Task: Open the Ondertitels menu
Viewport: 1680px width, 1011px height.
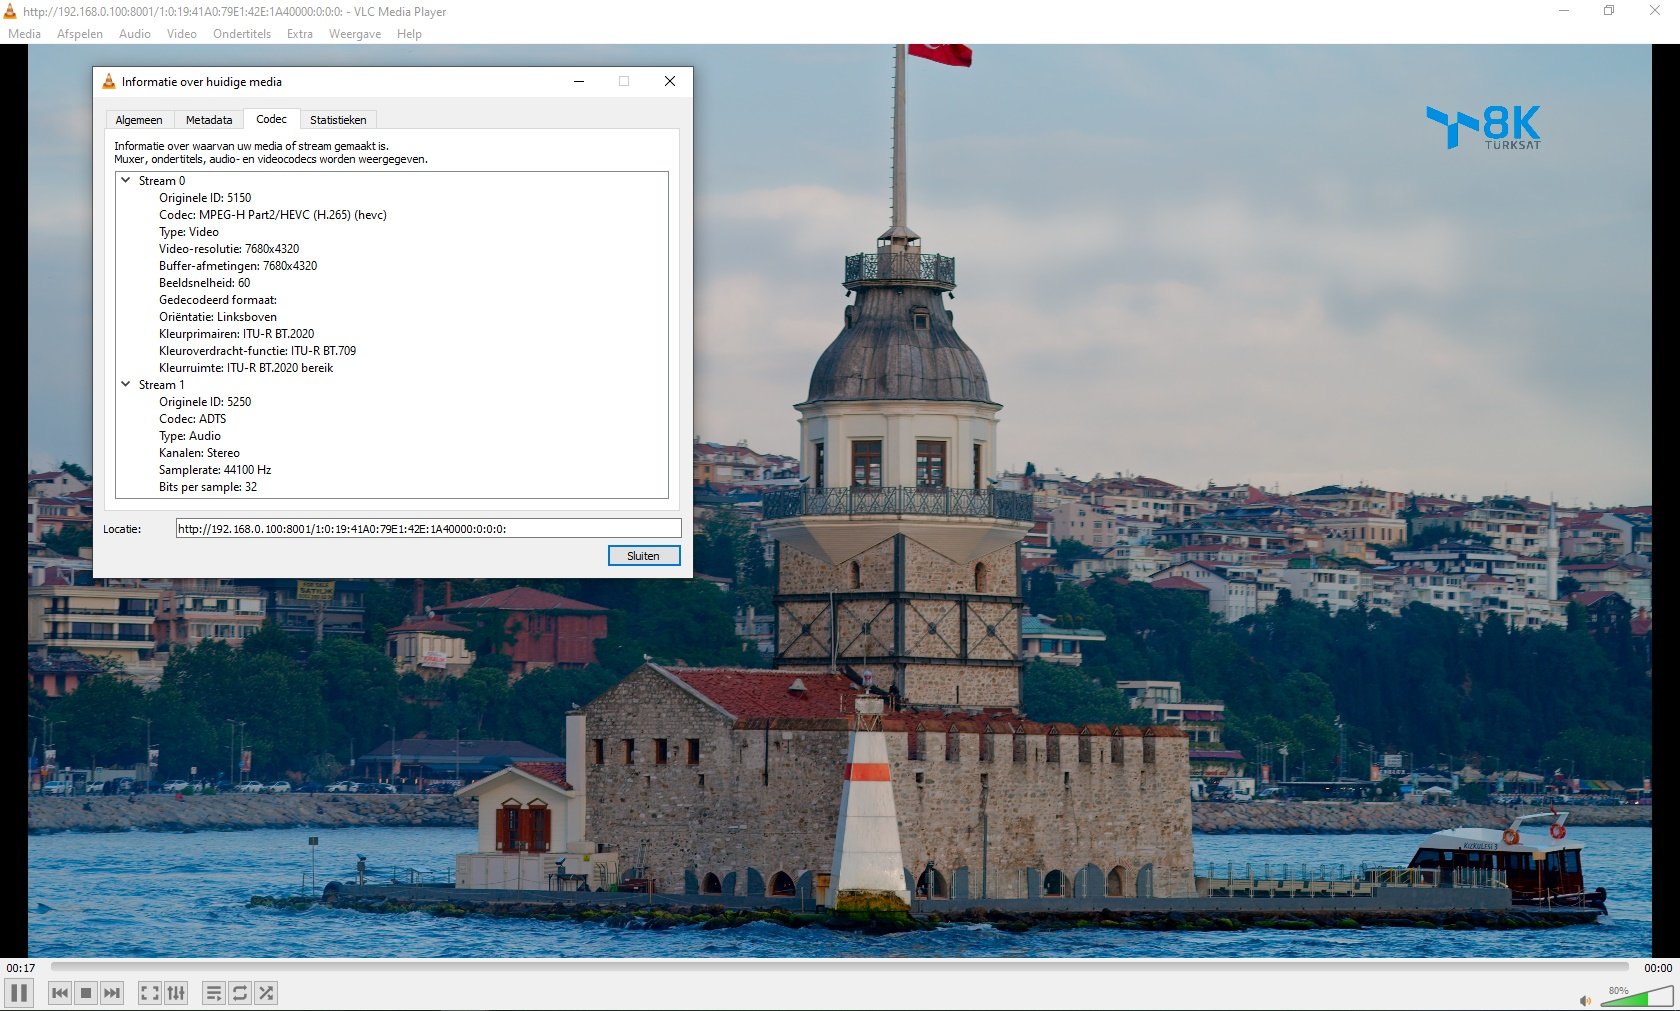Action: (x=241, y=34)
